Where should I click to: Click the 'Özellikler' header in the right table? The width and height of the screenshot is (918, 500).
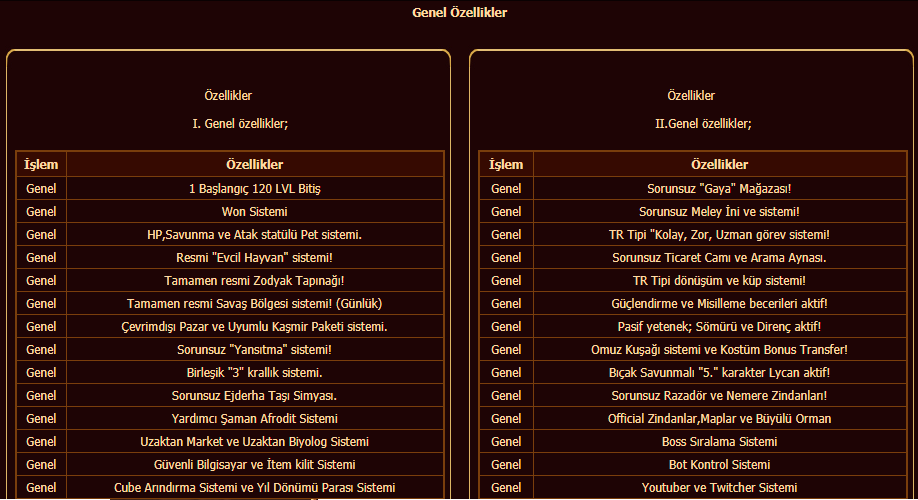coord(720,165)
